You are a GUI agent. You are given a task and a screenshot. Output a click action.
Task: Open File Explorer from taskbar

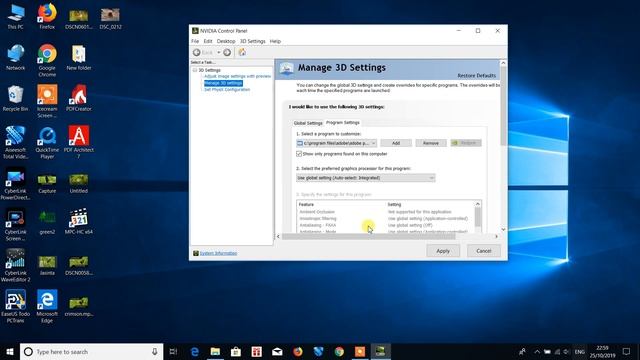coord(215,351)
